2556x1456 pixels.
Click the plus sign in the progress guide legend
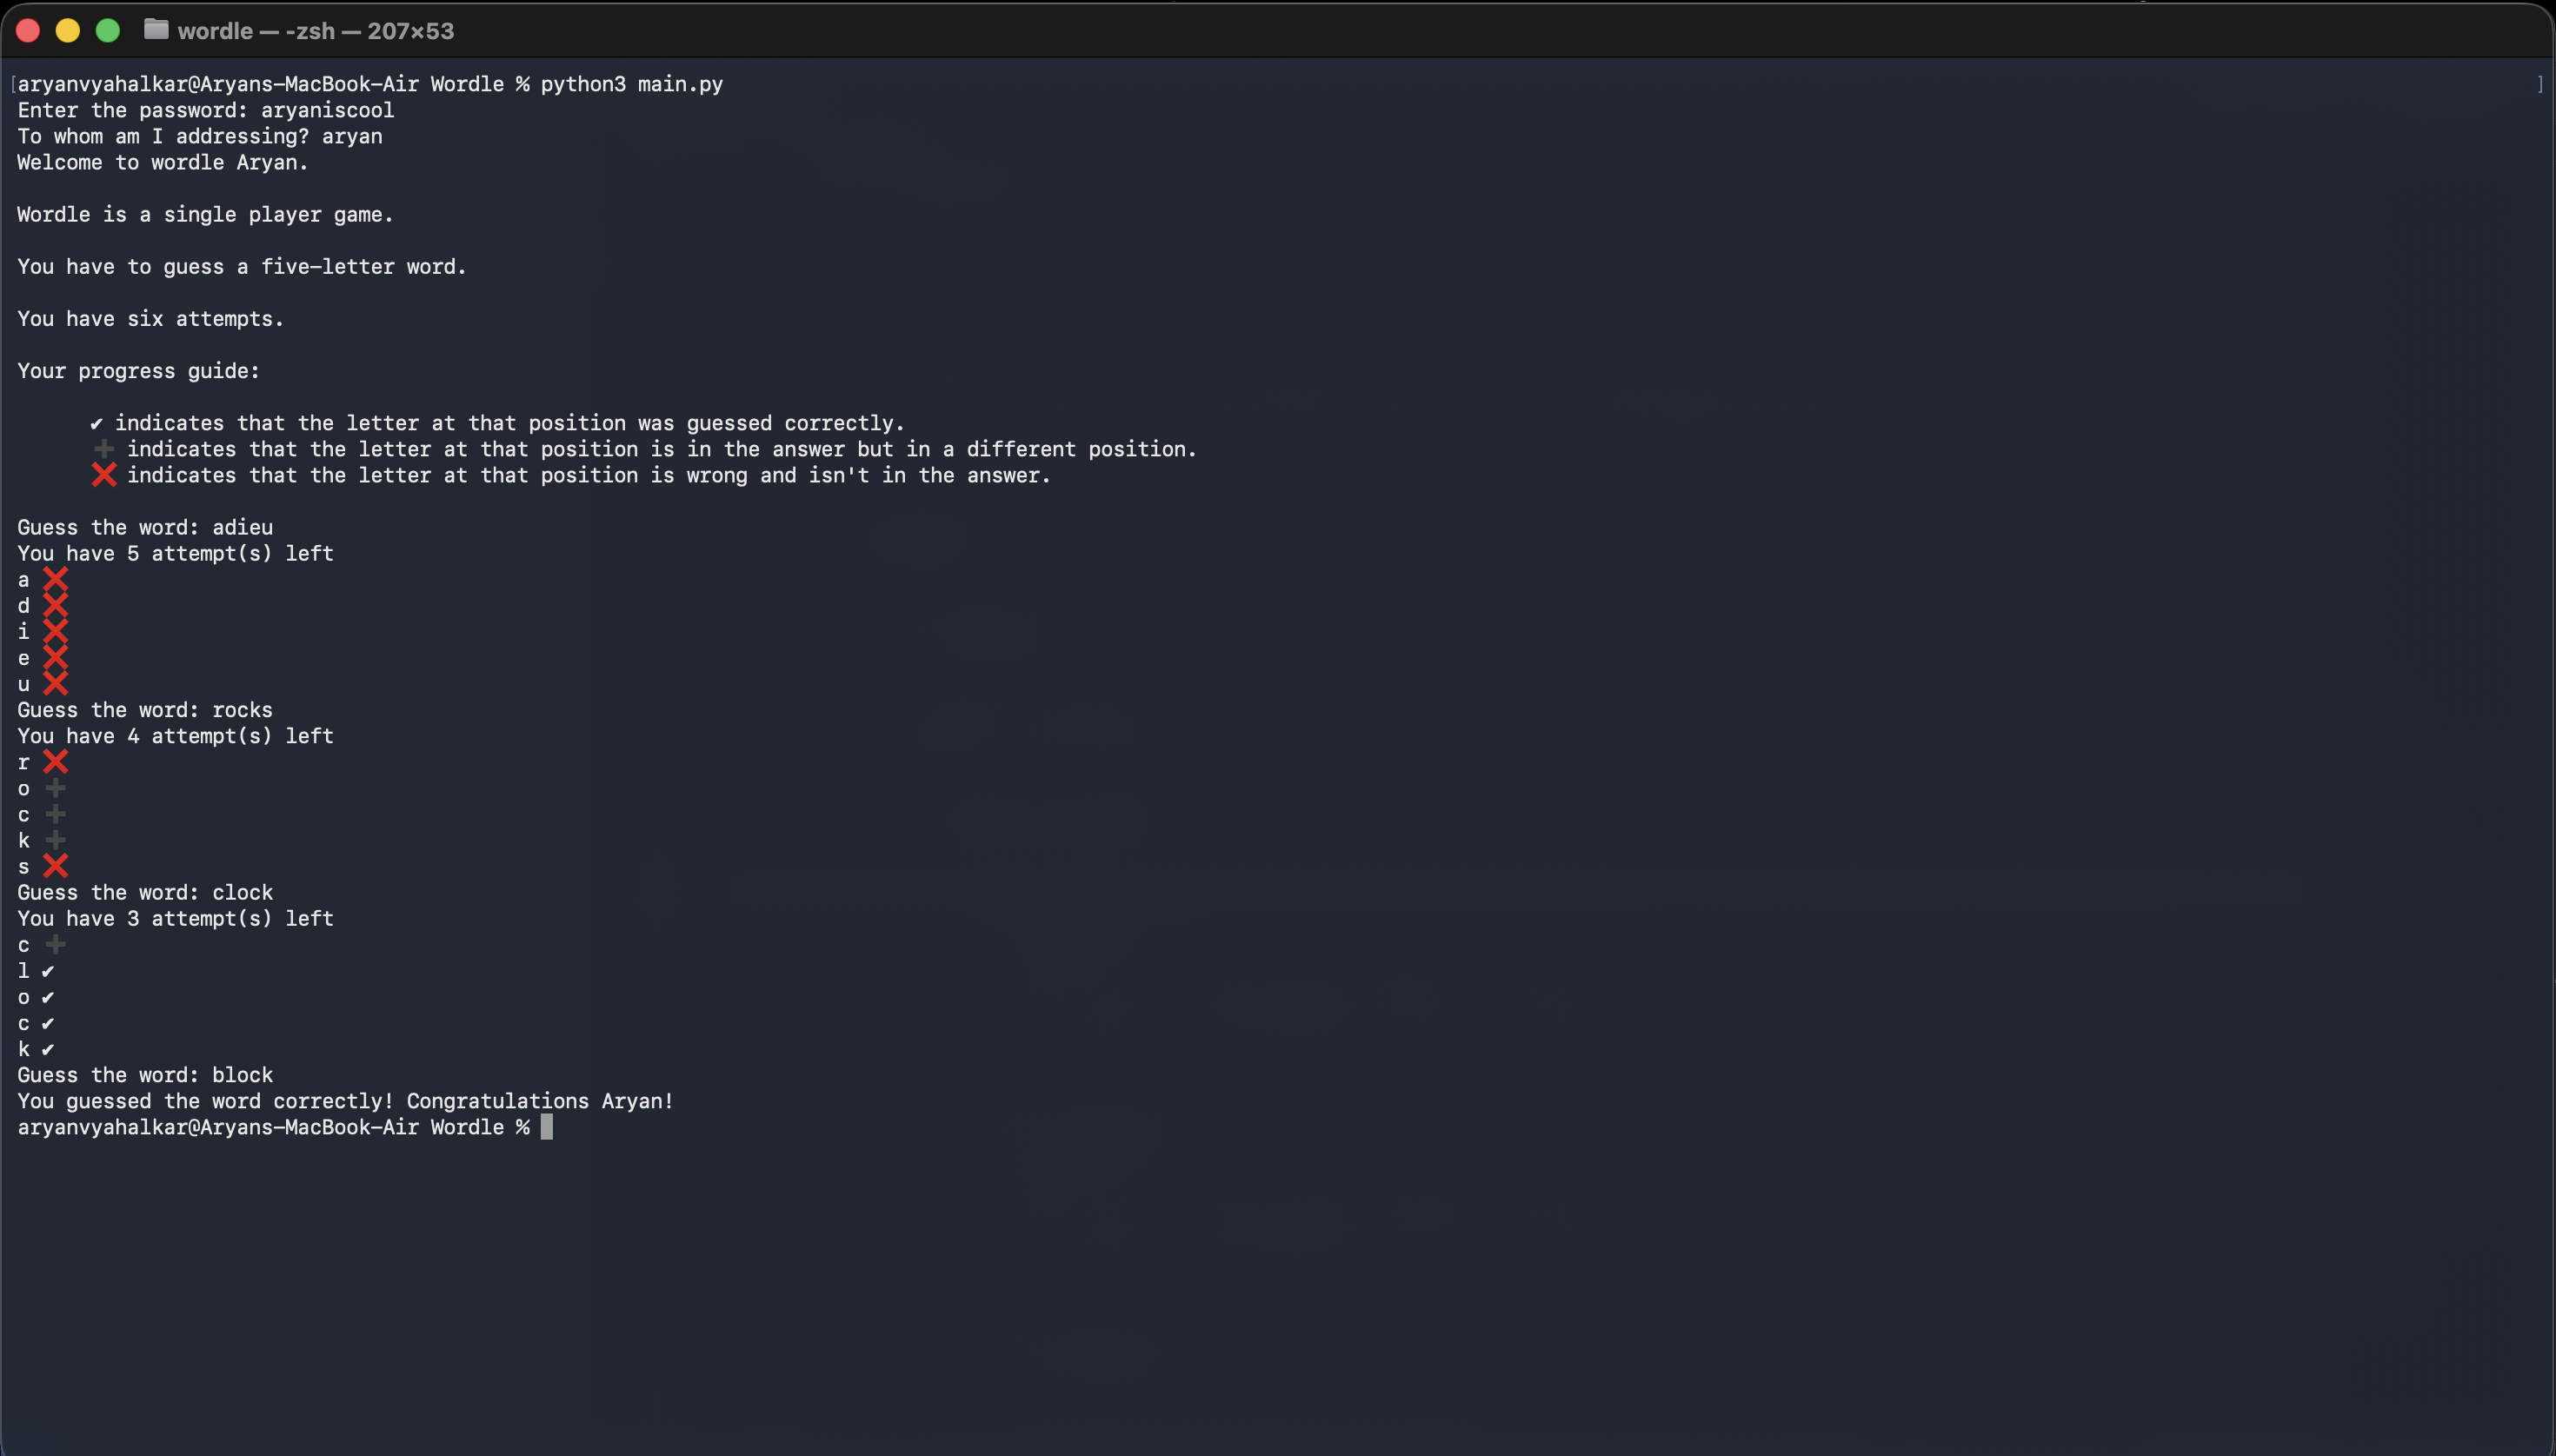coord(104,448)
